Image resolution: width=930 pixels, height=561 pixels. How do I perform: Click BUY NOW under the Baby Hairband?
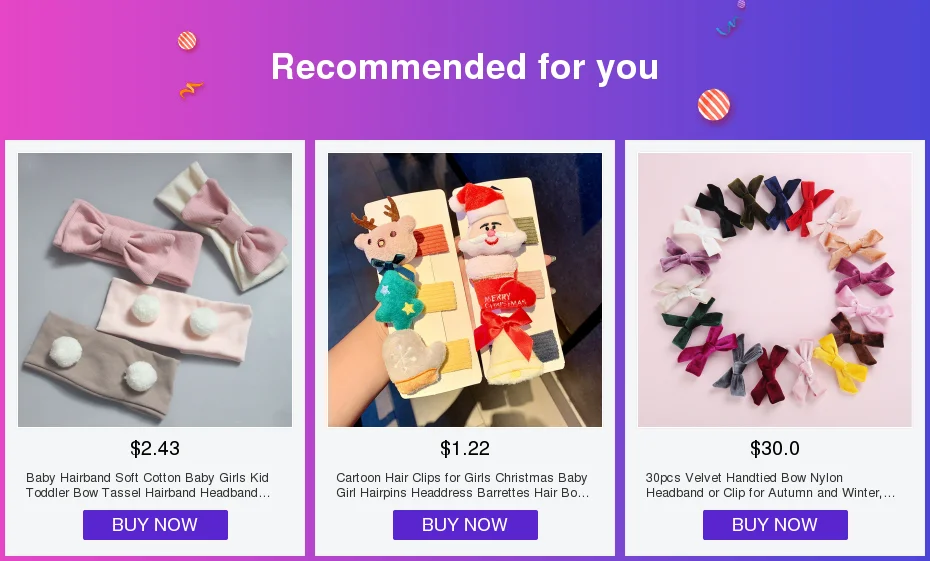155,525
